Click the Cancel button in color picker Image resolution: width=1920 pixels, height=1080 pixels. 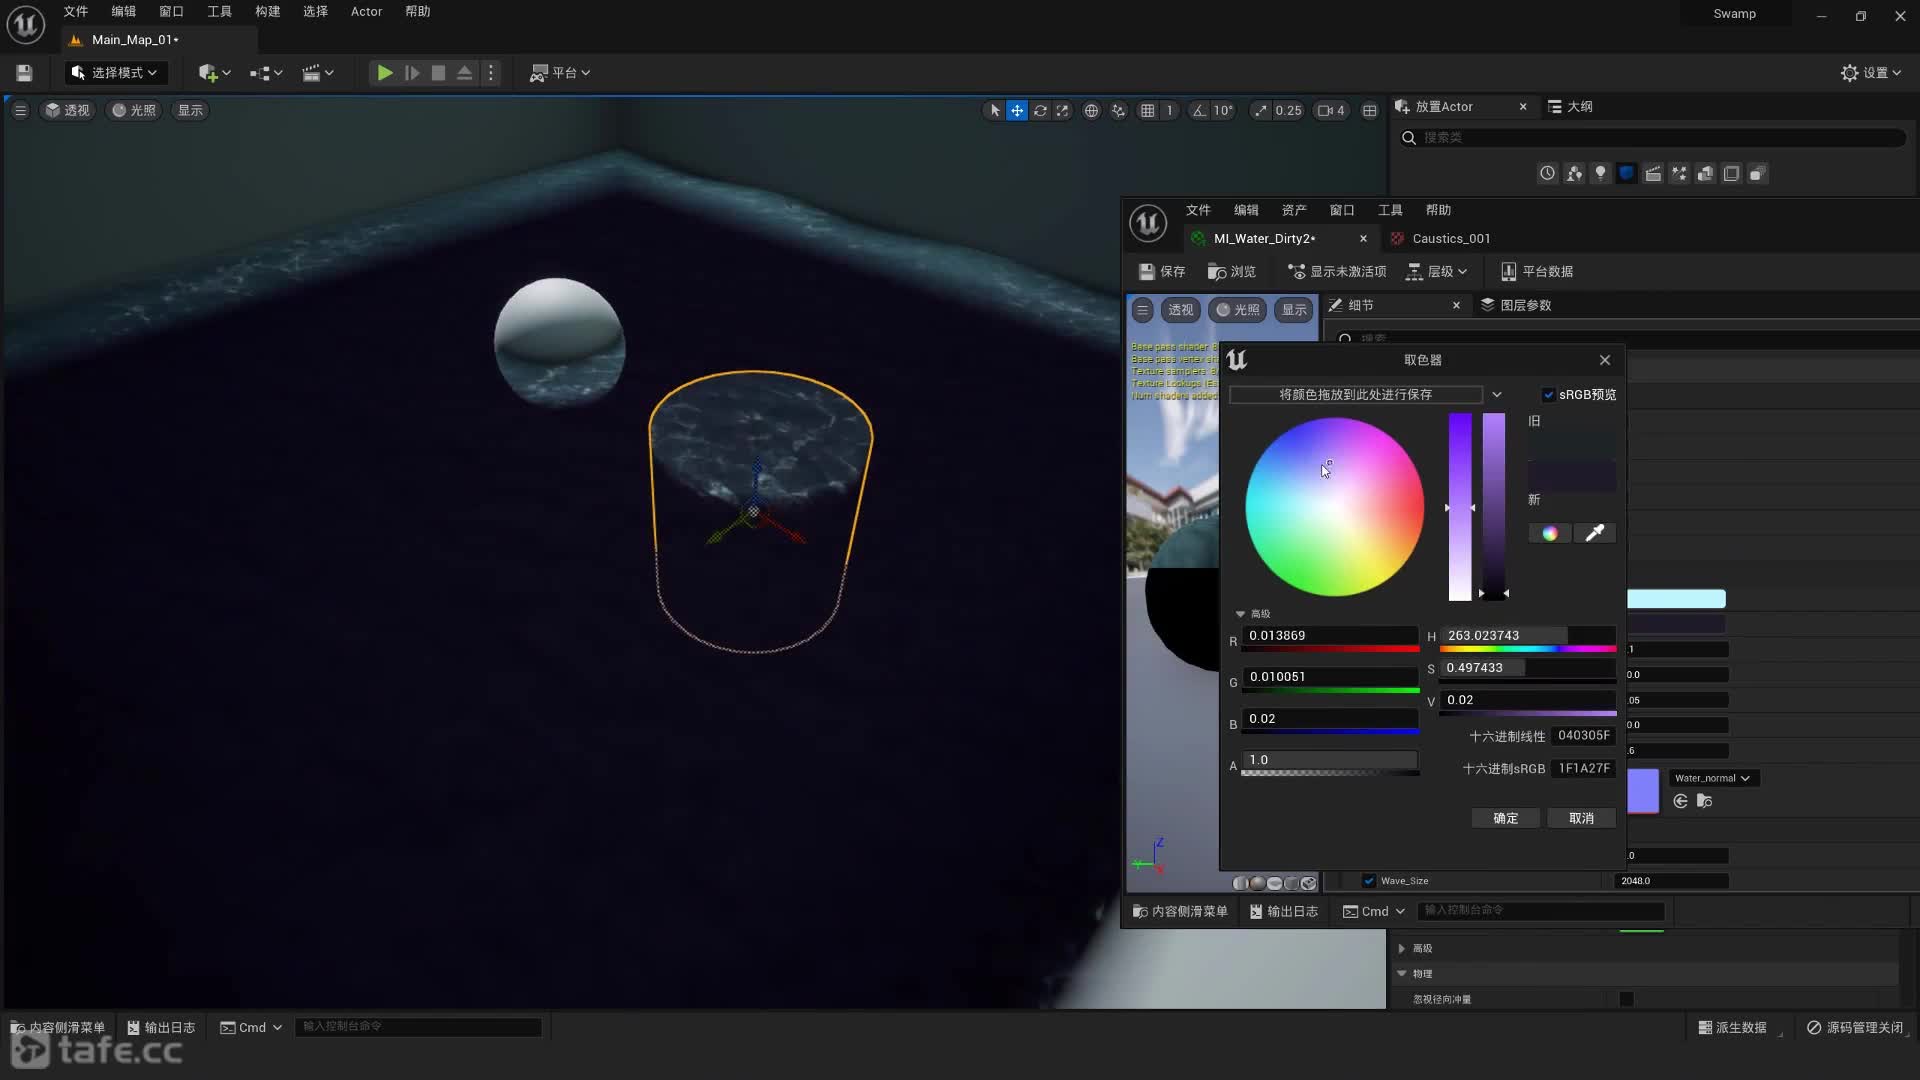(x=1581, y=818)
